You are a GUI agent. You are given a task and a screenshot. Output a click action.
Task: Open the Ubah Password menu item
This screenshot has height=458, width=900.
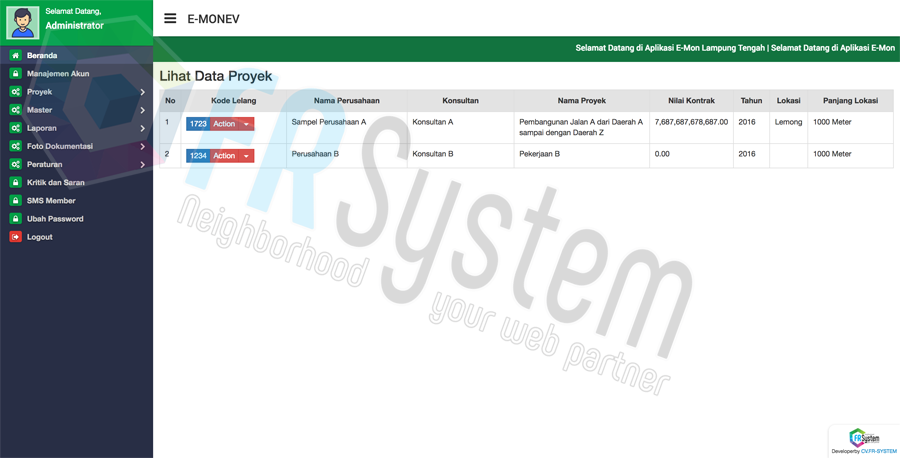tap(76, 219)
